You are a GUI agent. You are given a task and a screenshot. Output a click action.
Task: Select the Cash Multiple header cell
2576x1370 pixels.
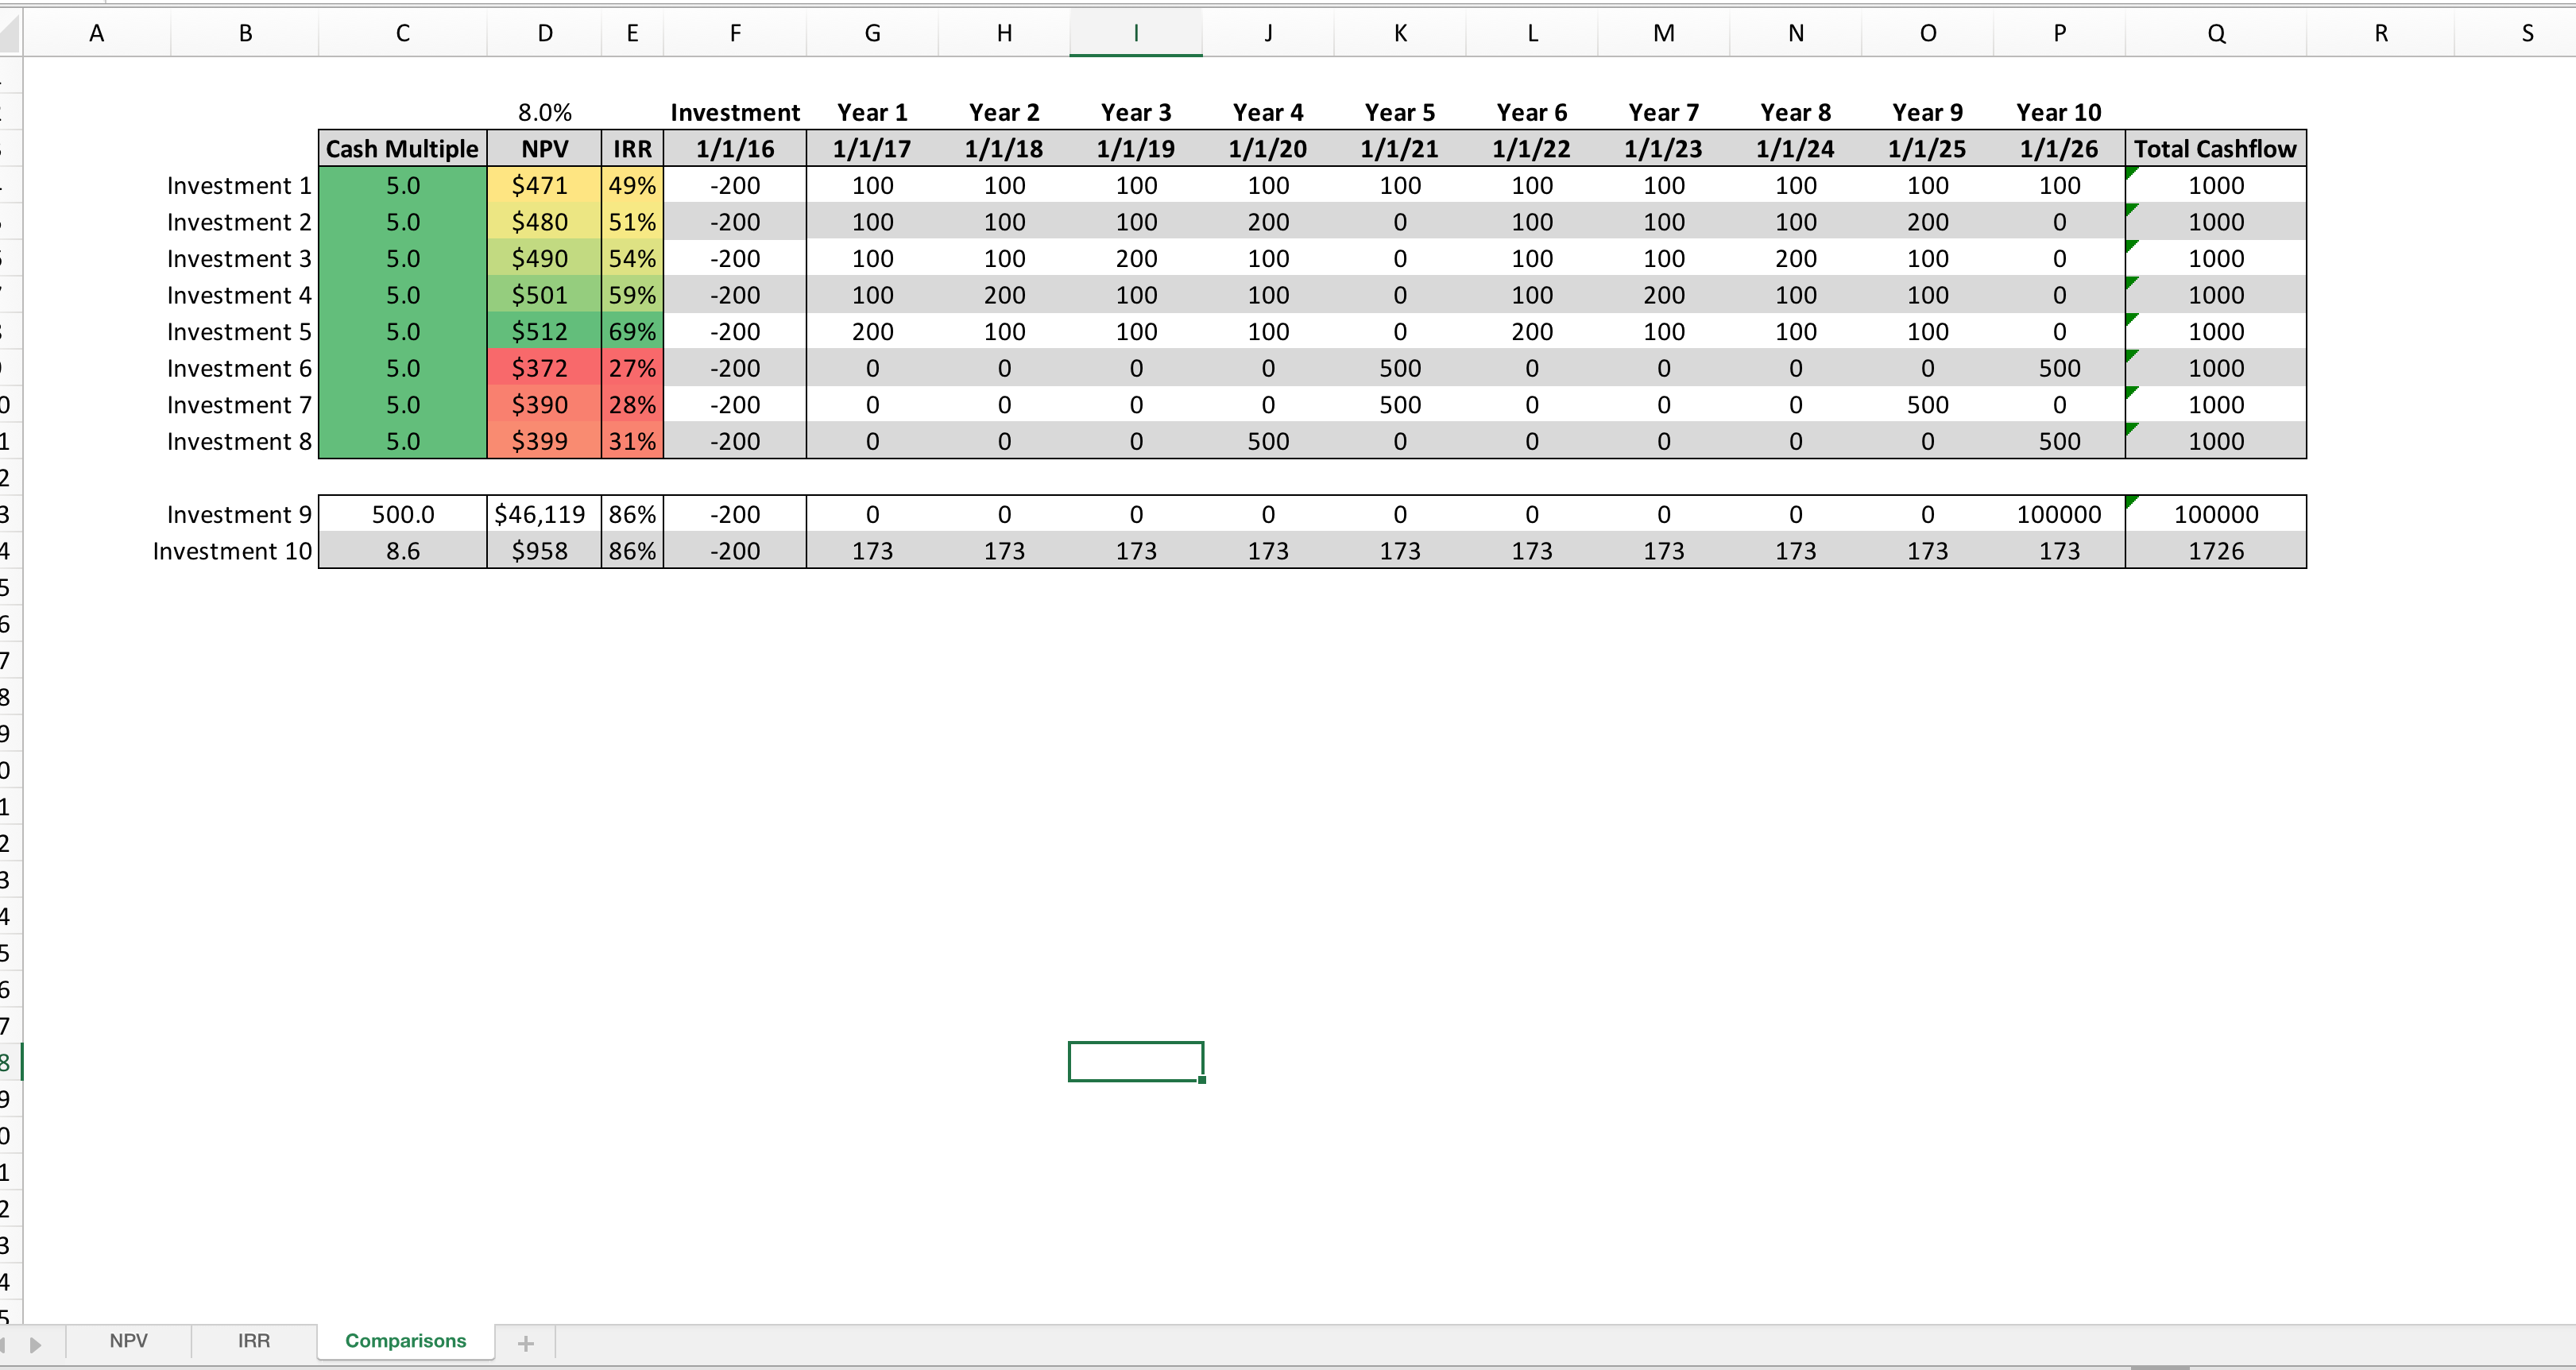[x=403, y=149]
